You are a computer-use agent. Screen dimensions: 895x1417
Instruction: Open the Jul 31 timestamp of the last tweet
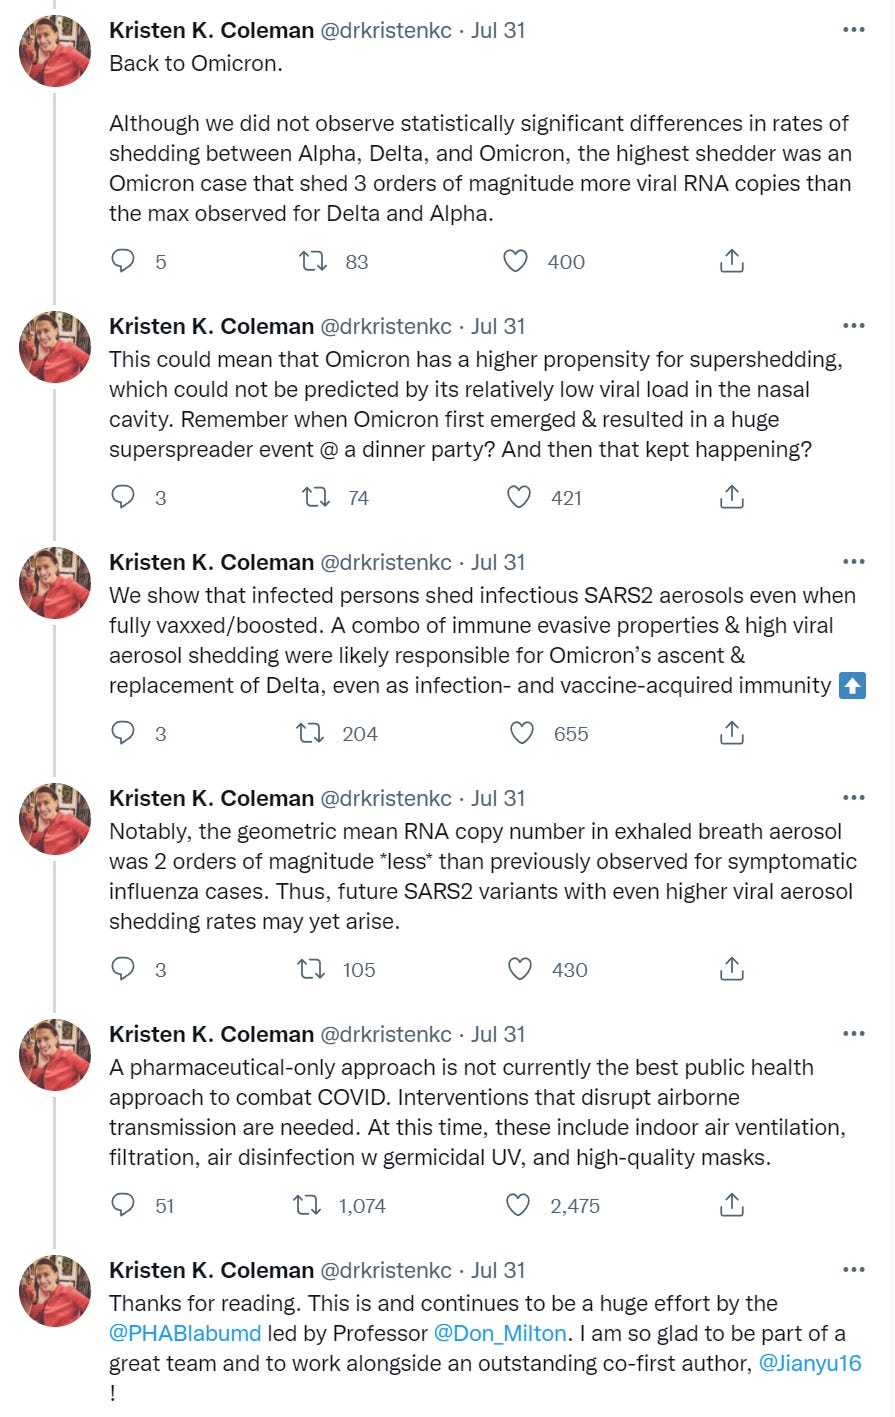(498, 1271)
